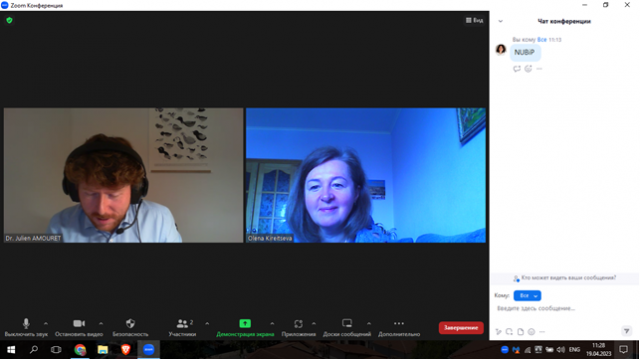Screen dimensions: 640x360
Task: Open Windows notification center
Action: (623, 350)
